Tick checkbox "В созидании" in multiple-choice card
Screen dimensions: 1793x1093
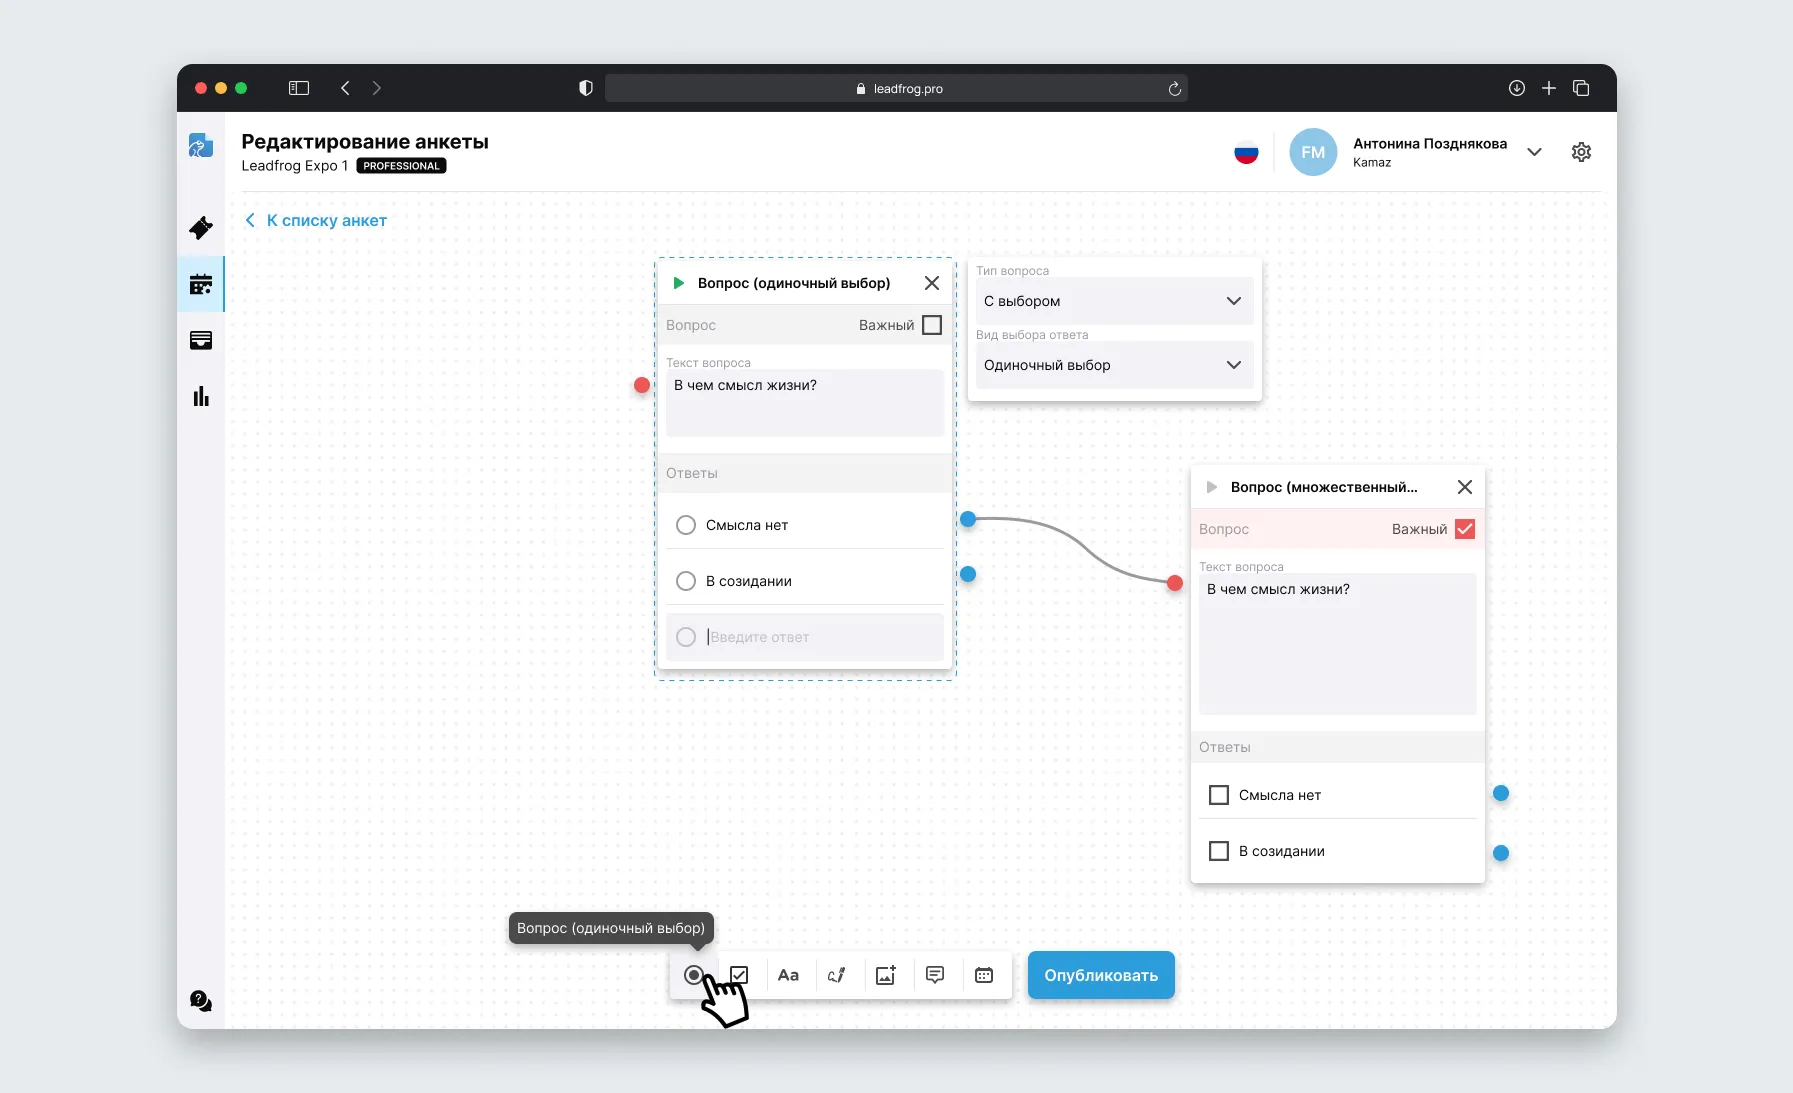pyautogui.click(x=1219, y=851)
